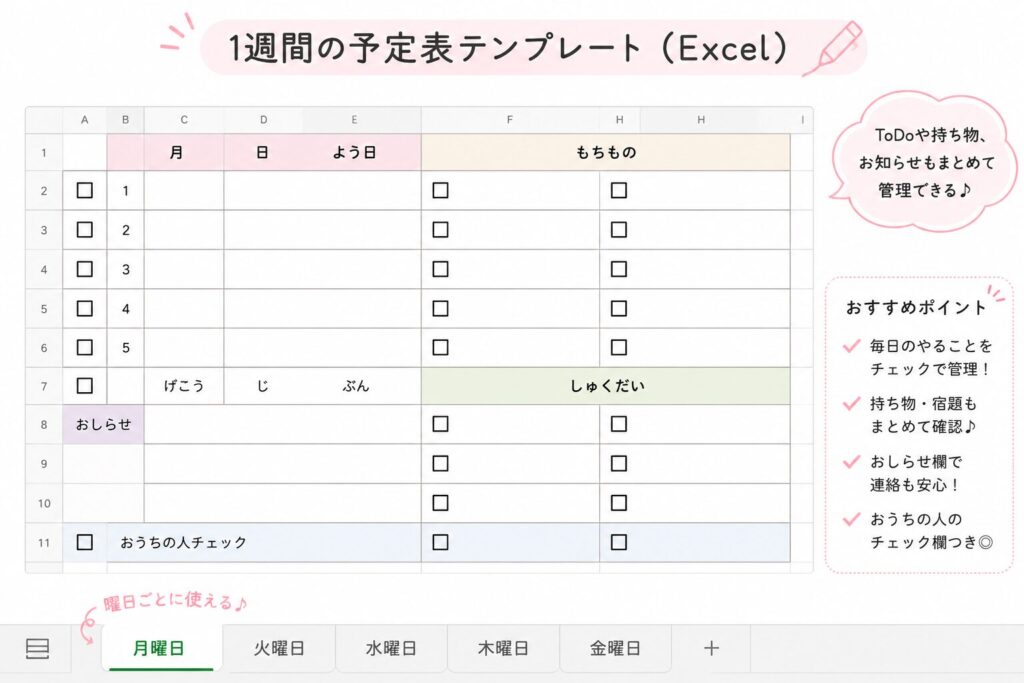Screen dimensions: 1024x683
Task: Click the pencil icon in the title banner
Action: [x=833, y=48]
